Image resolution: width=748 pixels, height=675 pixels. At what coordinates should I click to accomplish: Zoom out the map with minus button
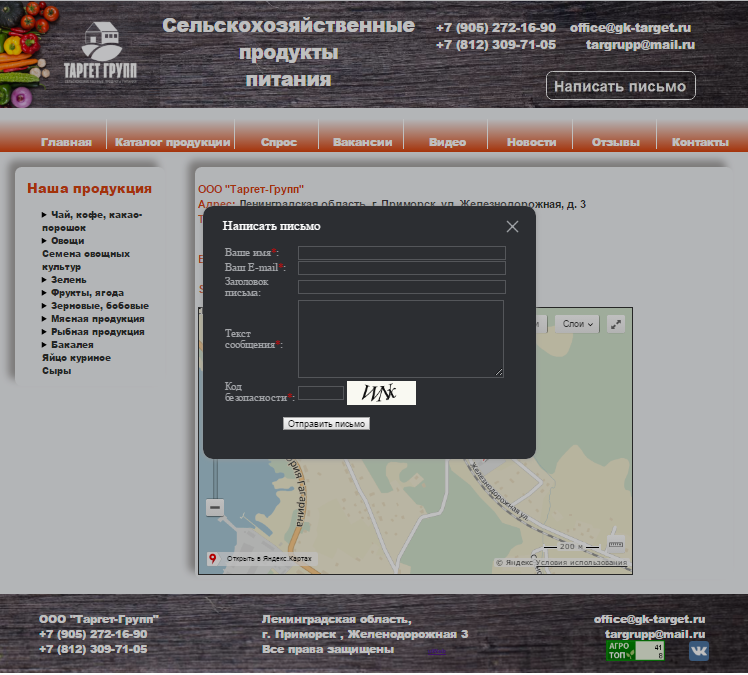pyautogui.click(x=215, y=507)
